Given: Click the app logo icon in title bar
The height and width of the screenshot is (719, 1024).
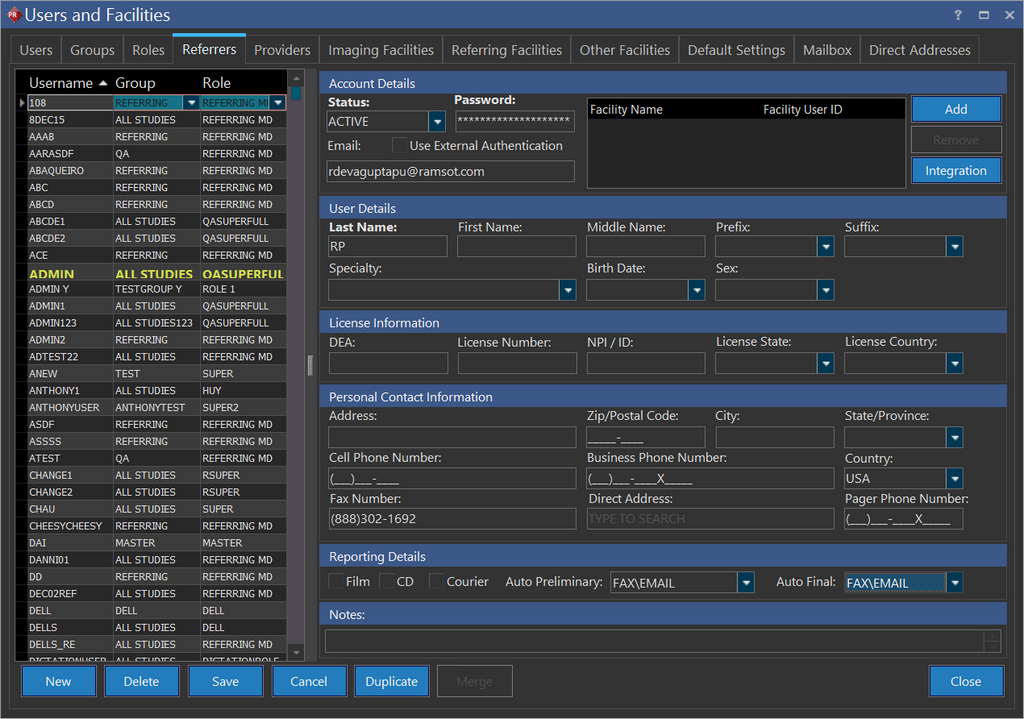Looking at the screenshot, I should [13, 15].
